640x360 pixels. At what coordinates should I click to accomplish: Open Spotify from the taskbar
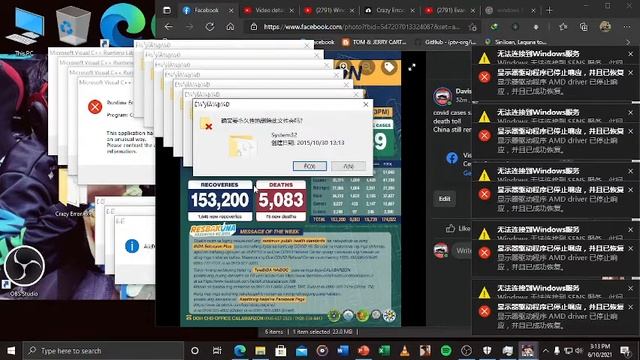(446, 351)
